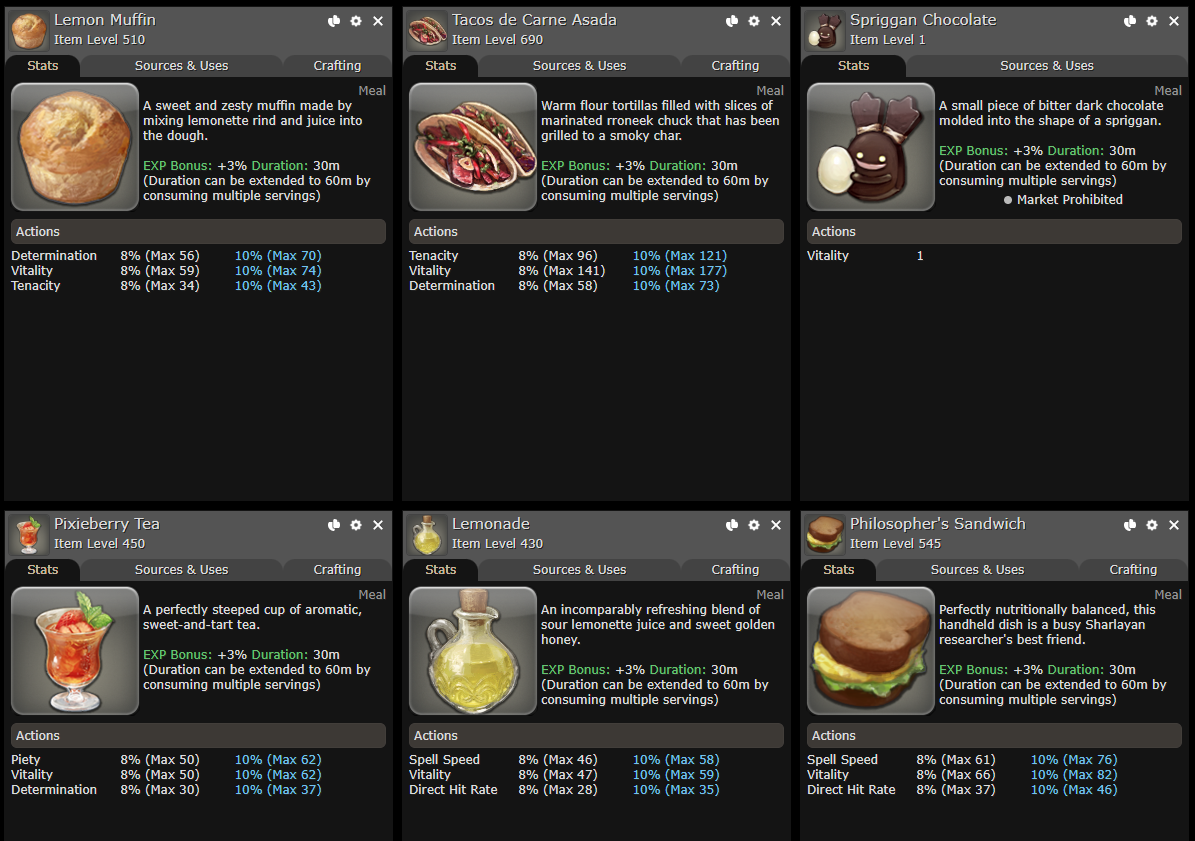Open settings gear on Pixieberry Tea panel
This screenshot has width=1195, height=841.
[356, 525]
